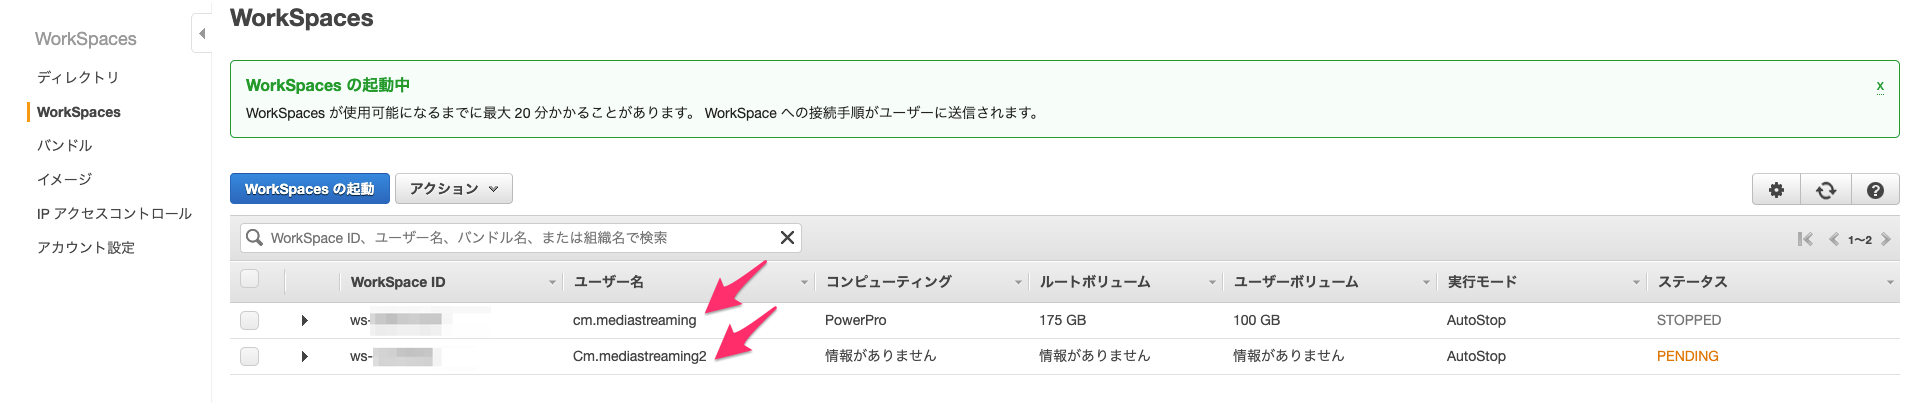Open table settings via gear icon
The image size is (1920, 403).
click(1776, 190)
